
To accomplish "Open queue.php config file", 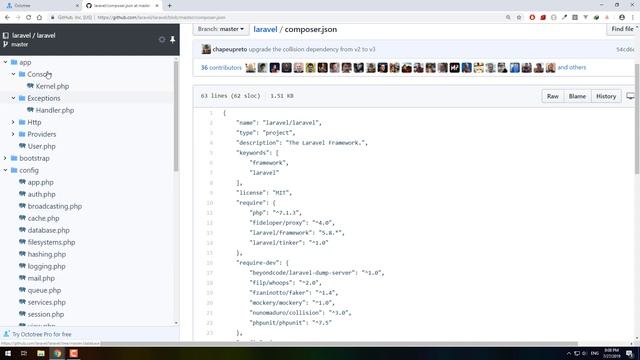I will tap(44, 290).
